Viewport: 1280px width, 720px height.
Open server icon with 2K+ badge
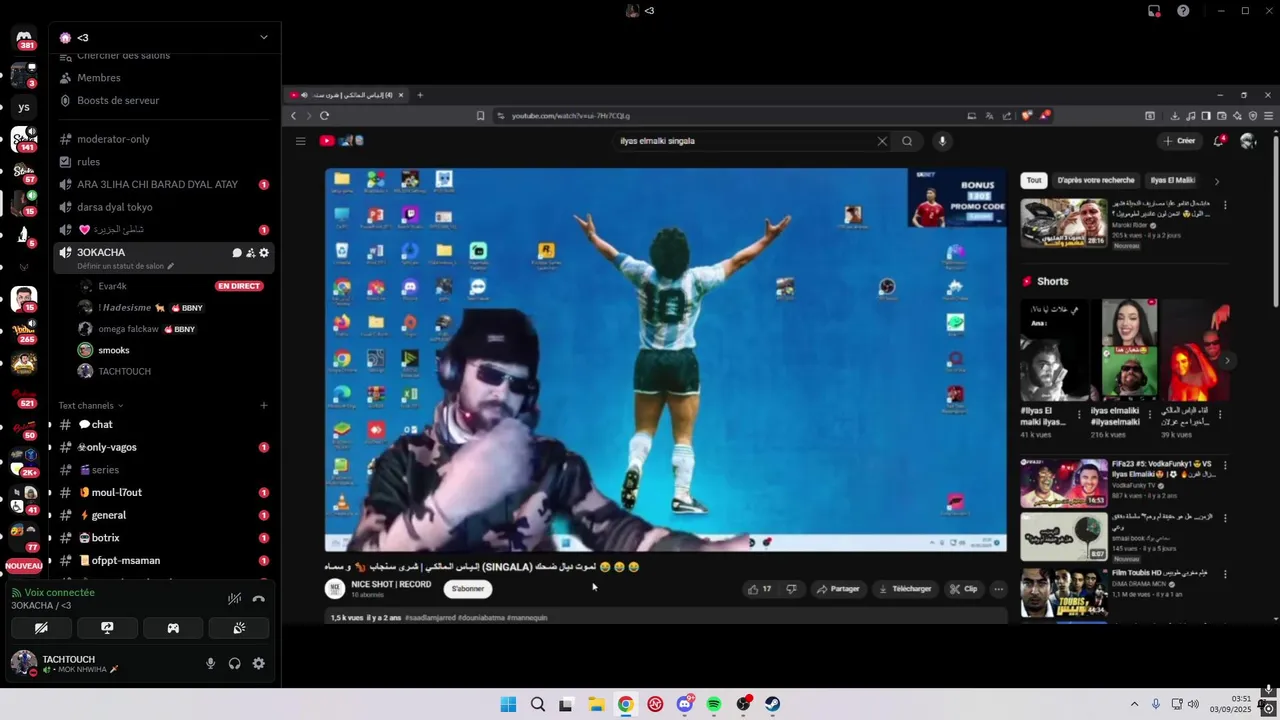(x=24, y=464)
